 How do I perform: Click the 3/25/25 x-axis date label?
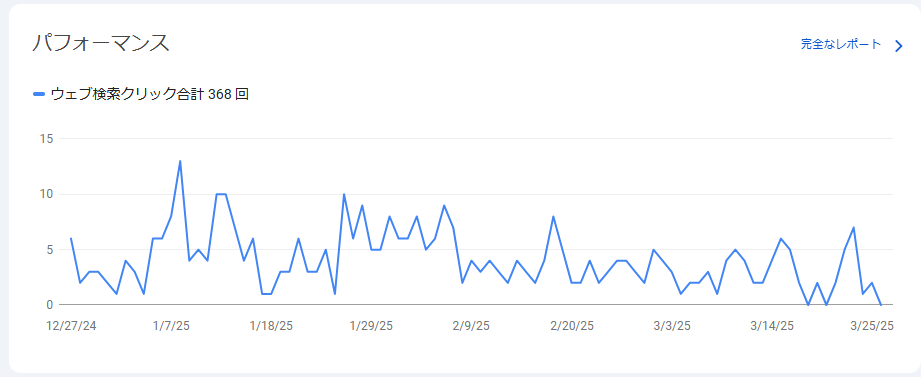tap(872, 326)
